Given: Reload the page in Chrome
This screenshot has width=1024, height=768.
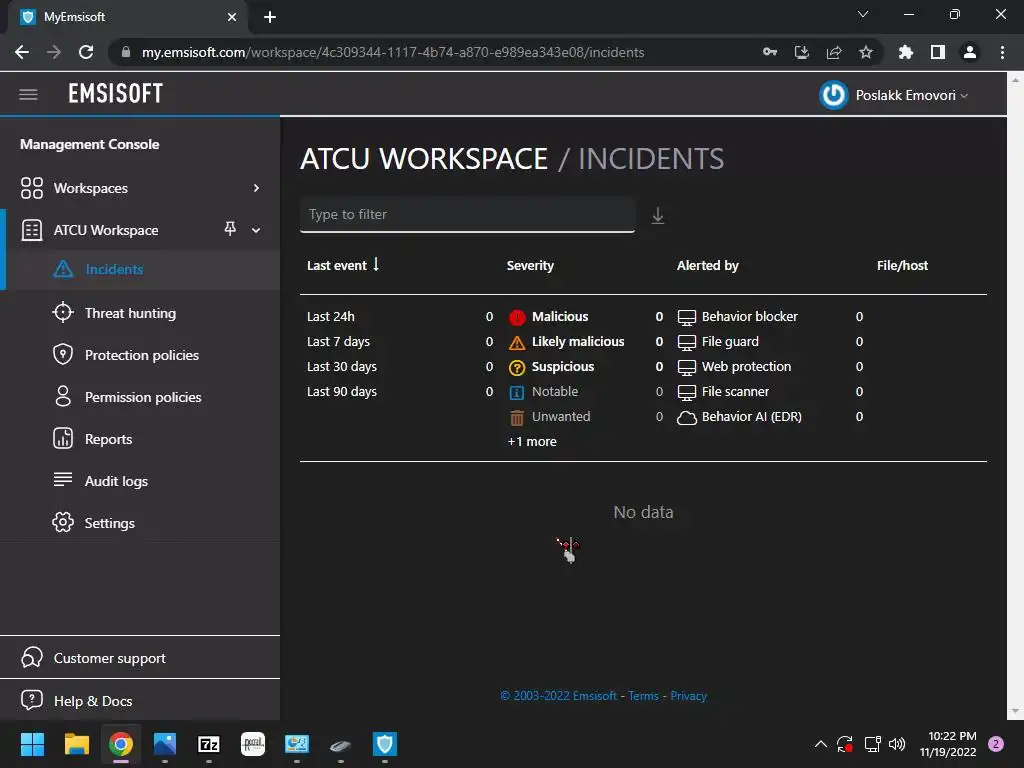Looking at the screenshot, I should (x=86, y=52).
